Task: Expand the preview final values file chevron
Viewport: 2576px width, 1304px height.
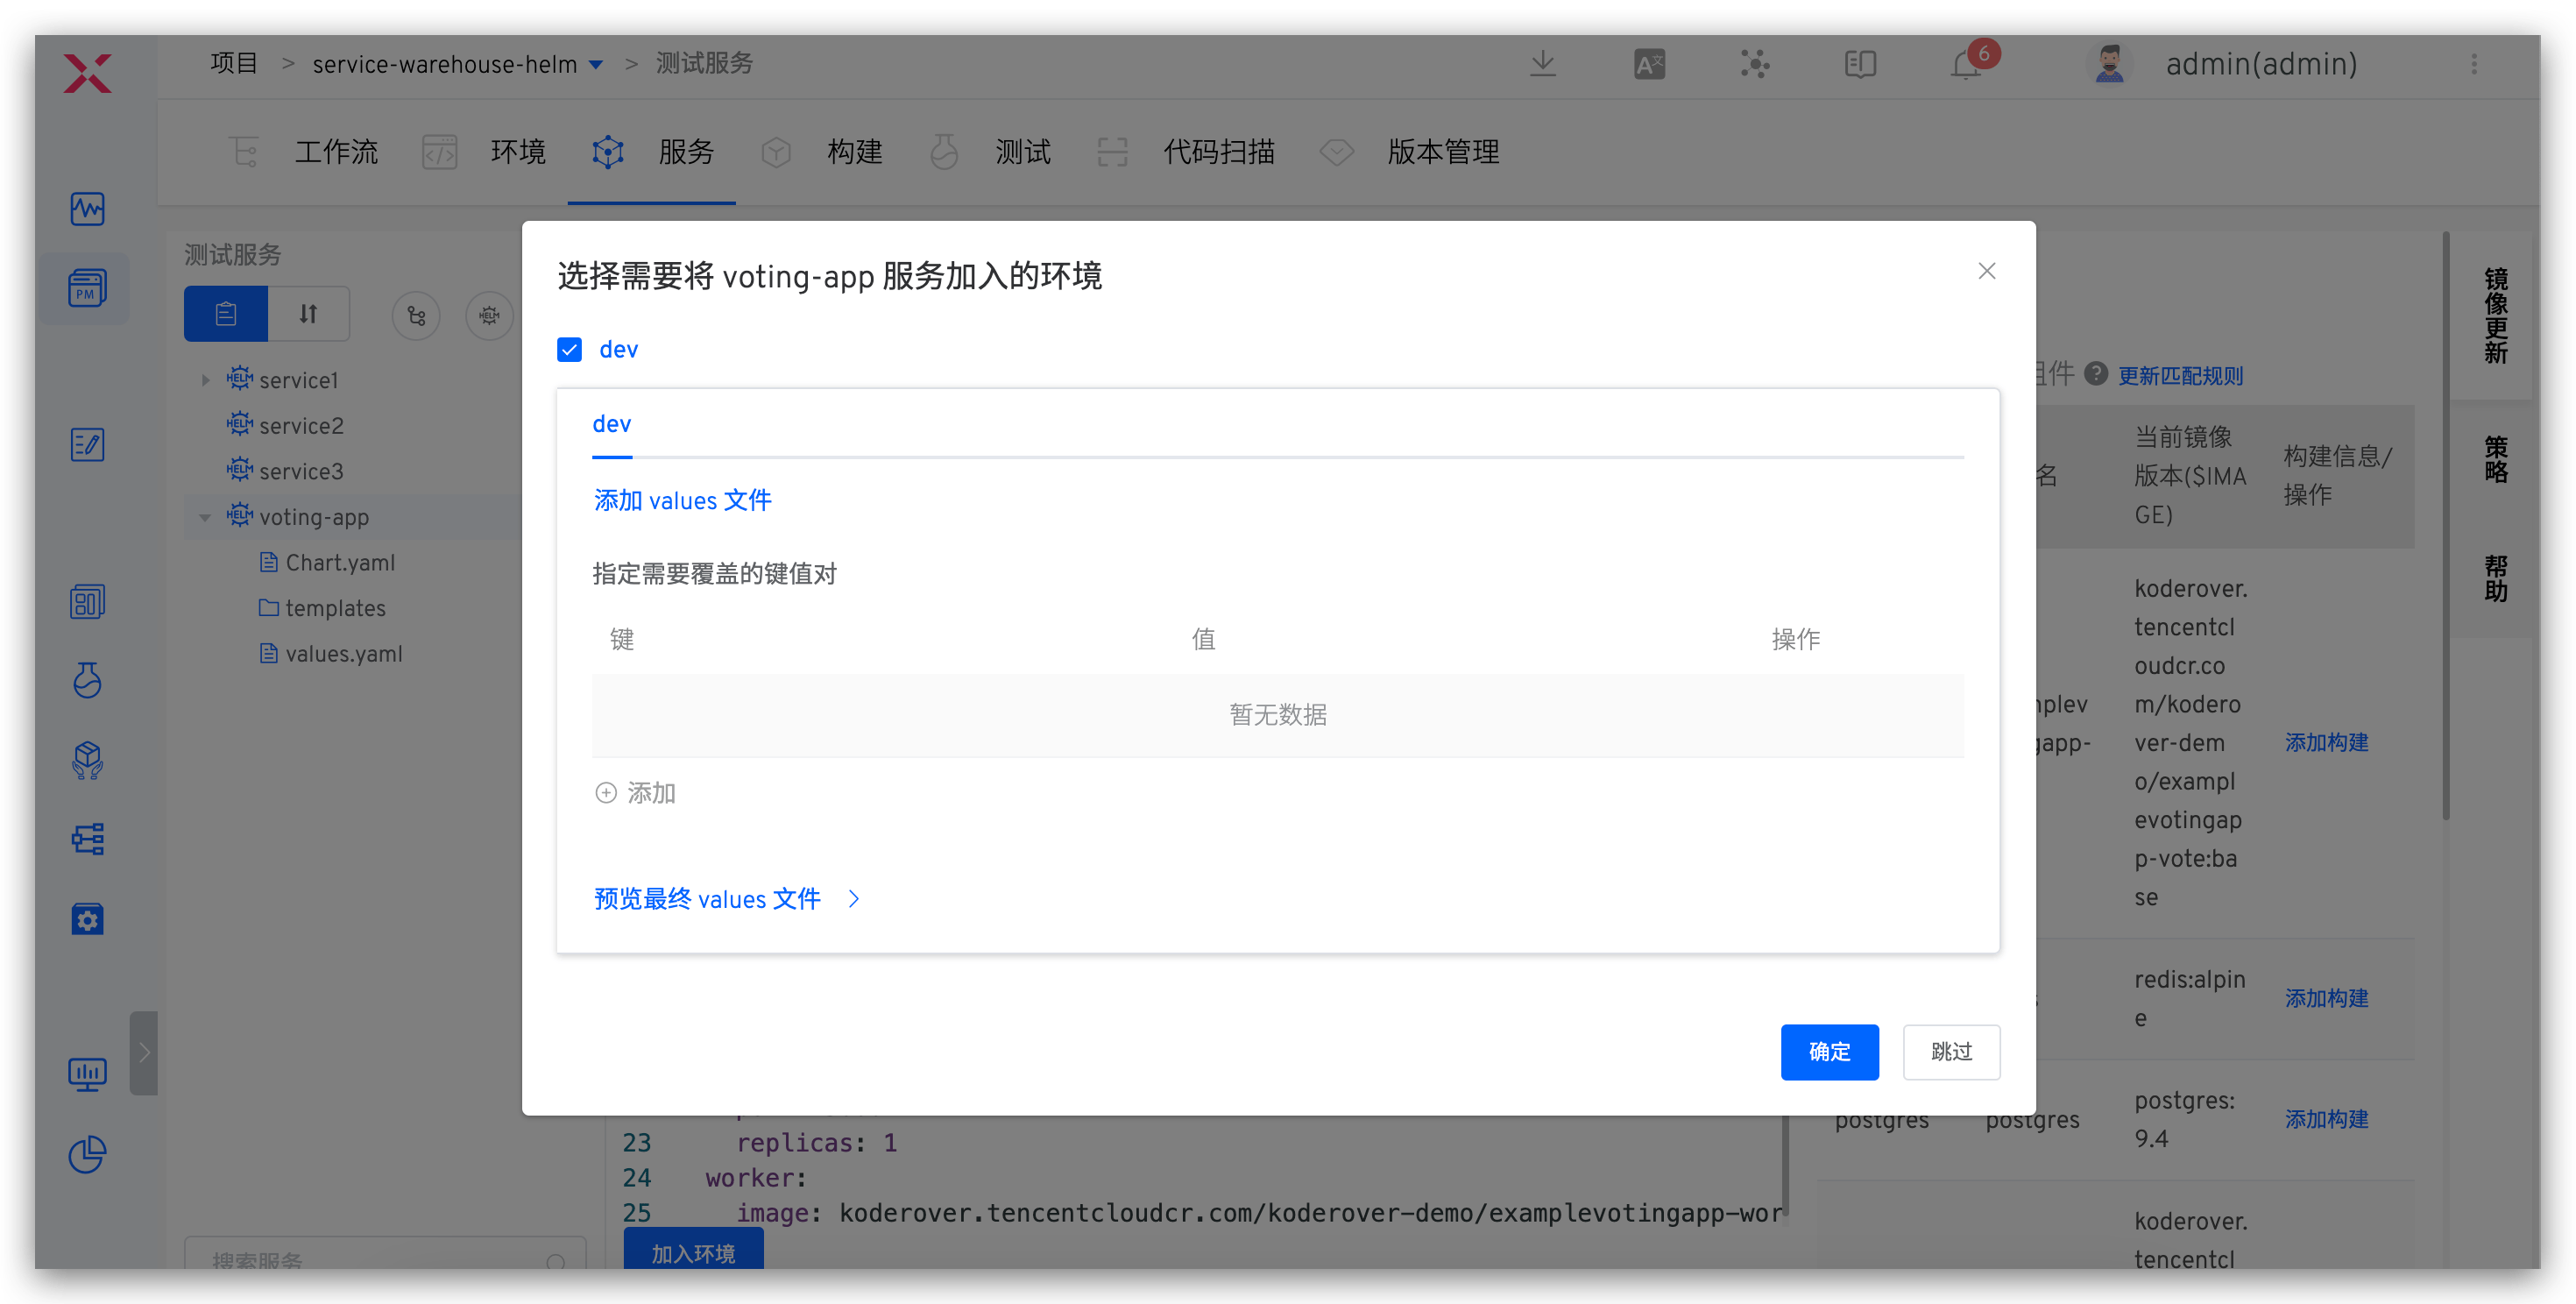Action: [853, 899]
